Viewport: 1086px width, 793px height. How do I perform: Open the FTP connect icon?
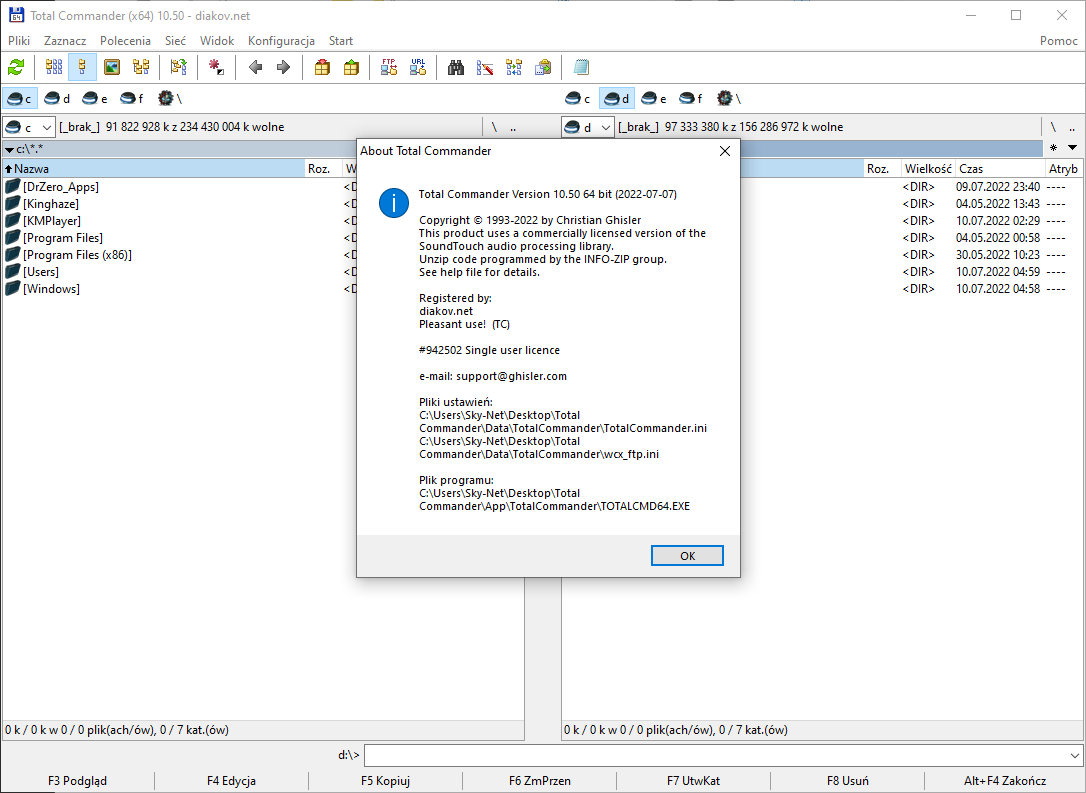(x=389, y=67)
